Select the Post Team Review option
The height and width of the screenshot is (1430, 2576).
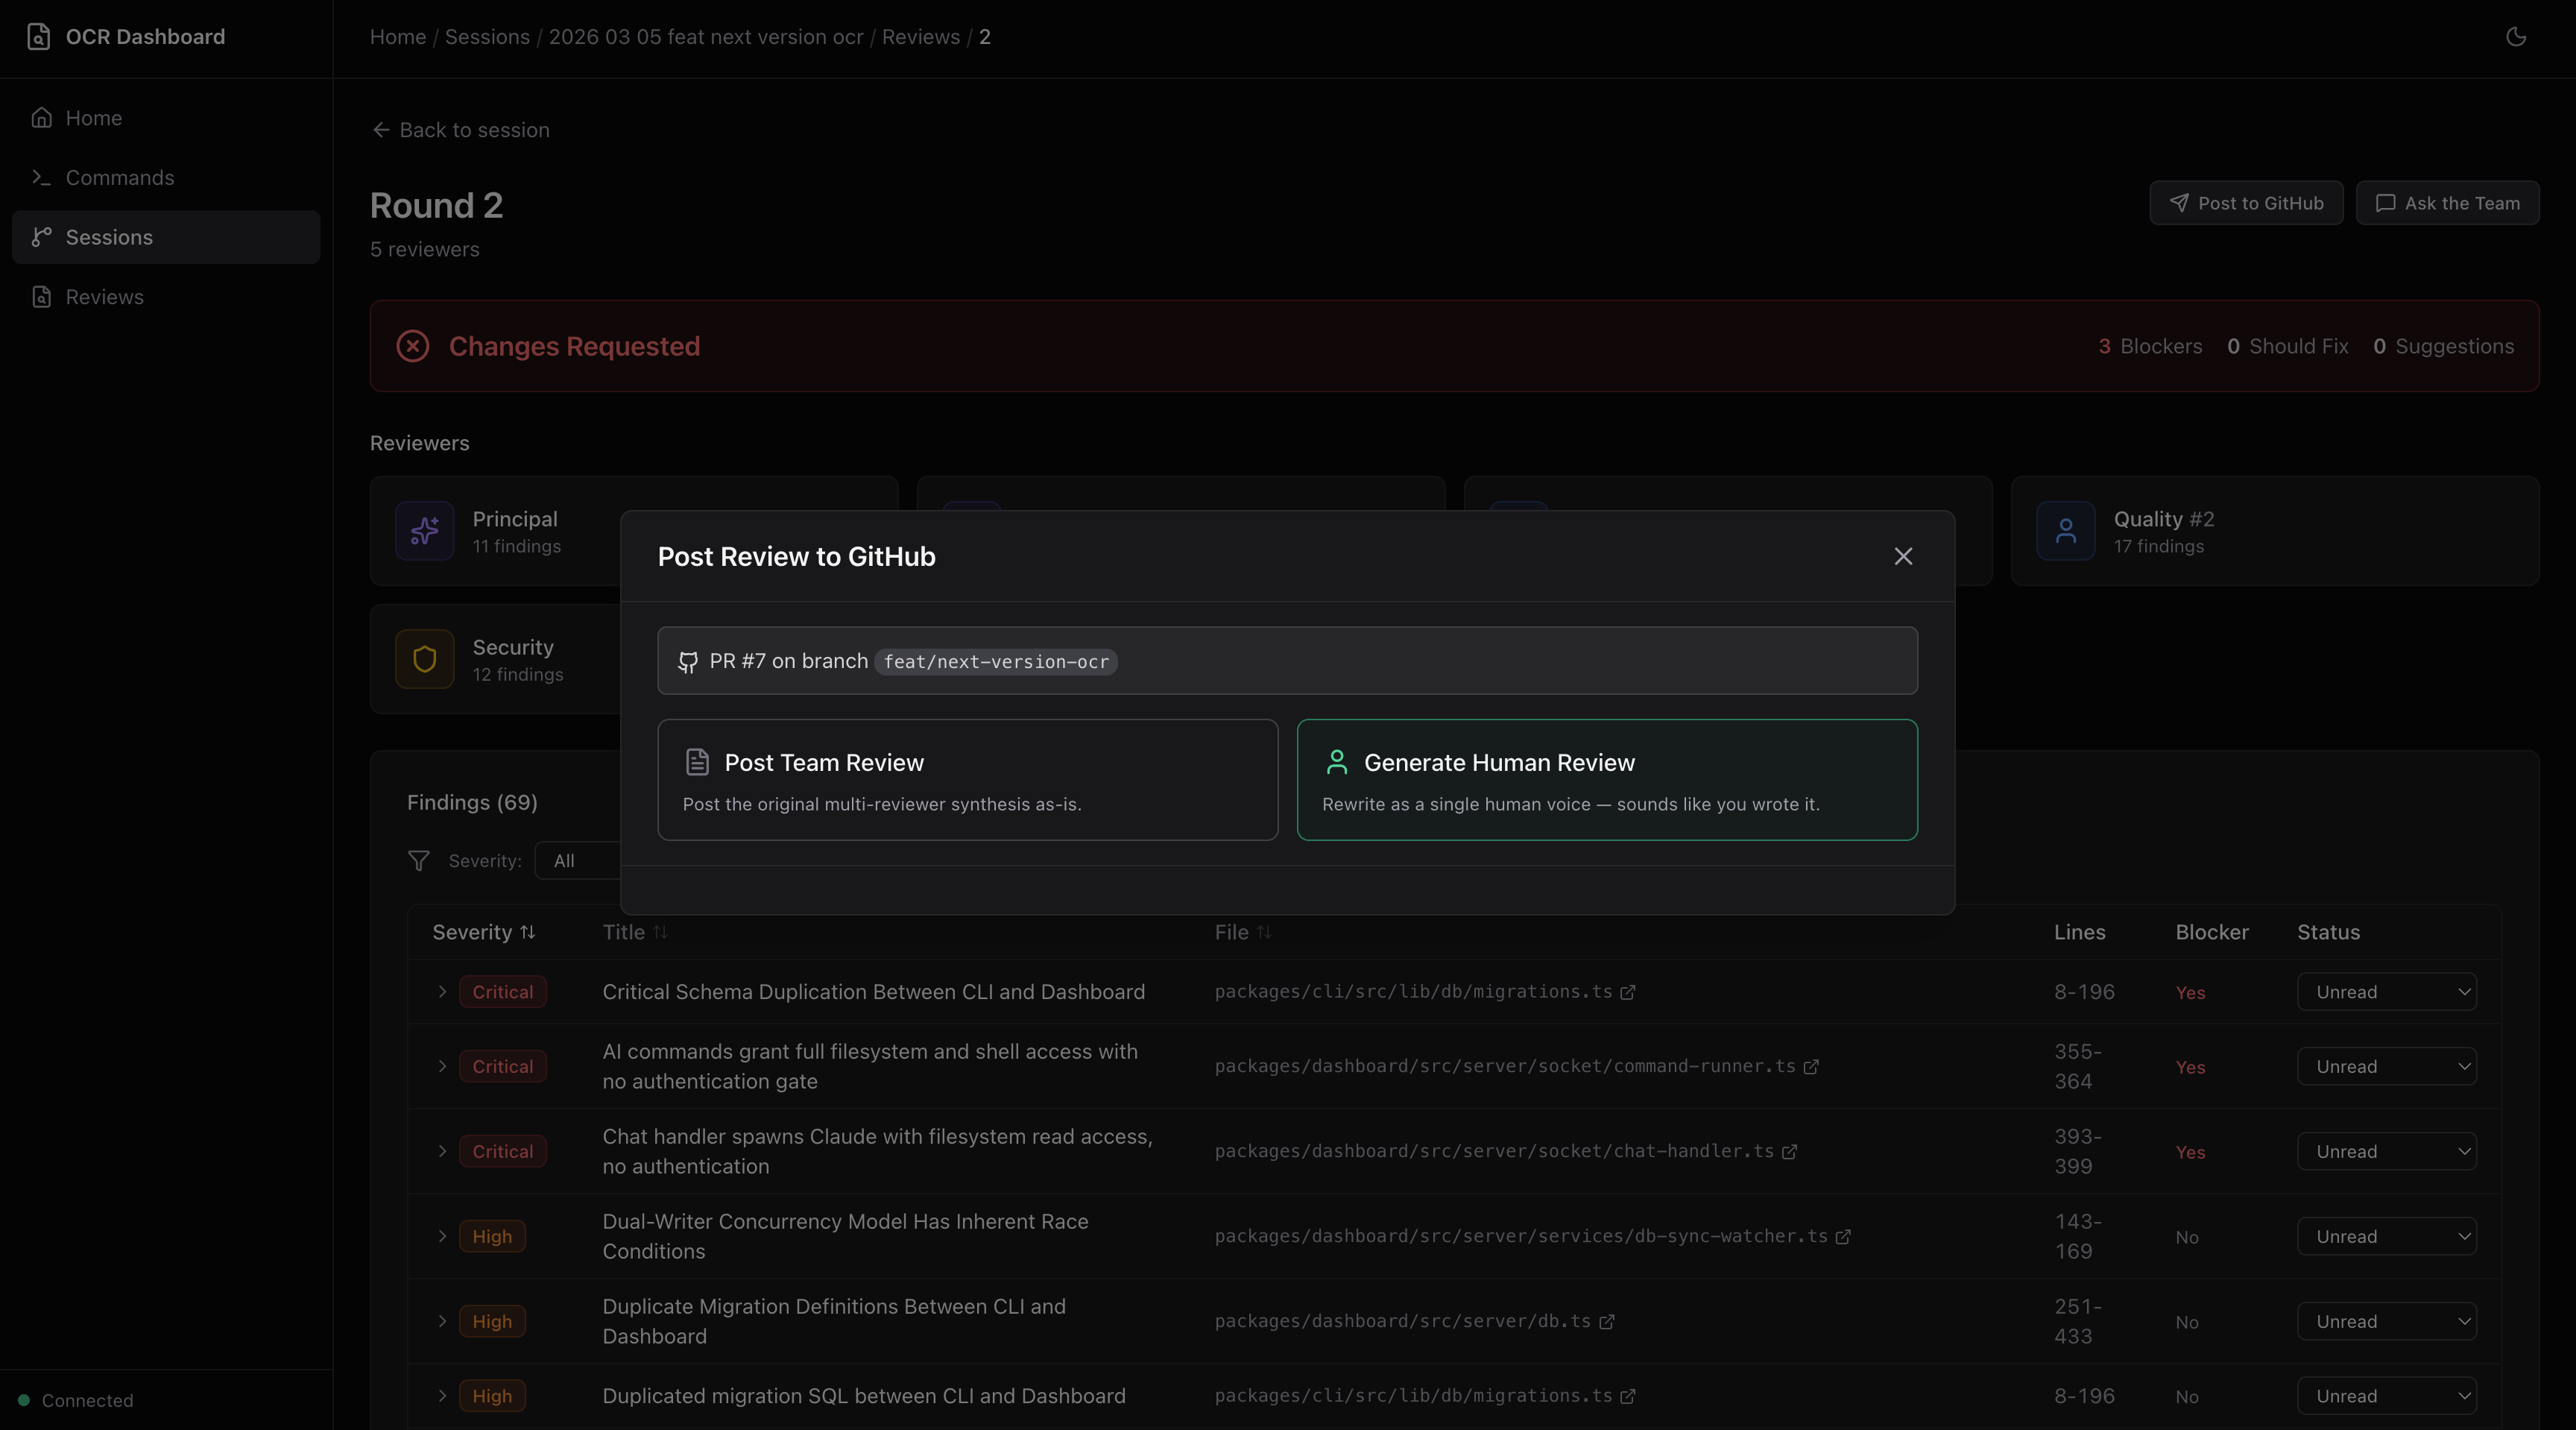[x=967, y=780]
